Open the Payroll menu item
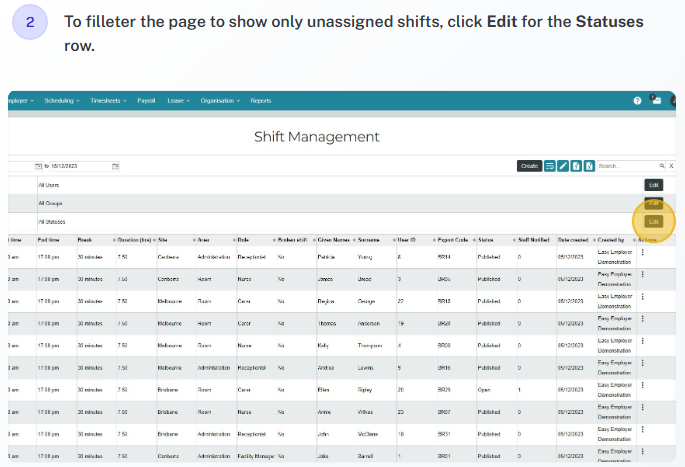685x467 pixels. coord(146,101)
